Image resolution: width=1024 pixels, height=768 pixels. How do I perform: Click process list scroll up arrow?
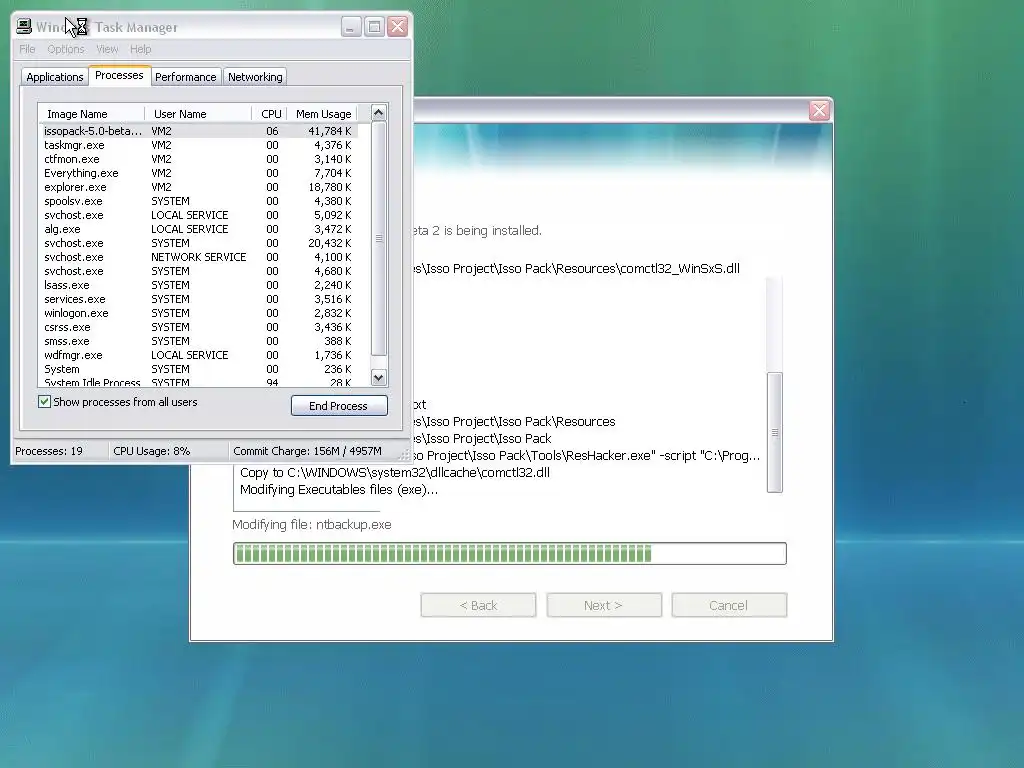379,113
